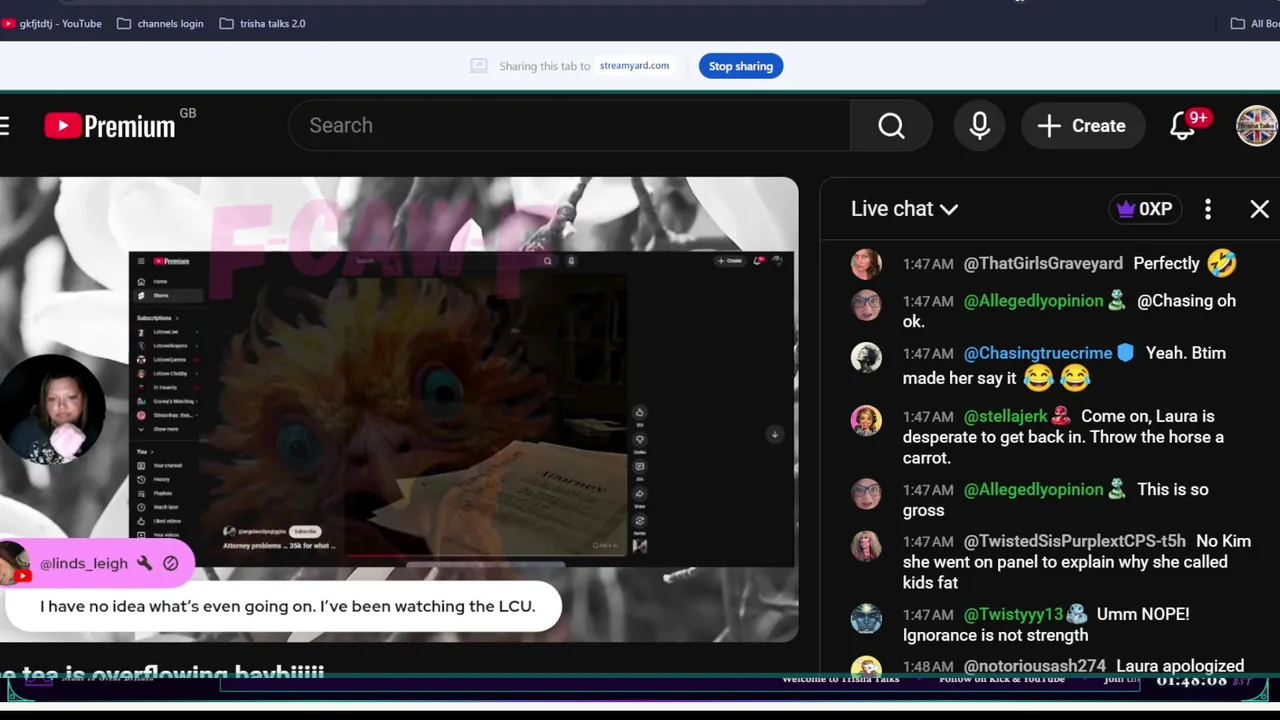Screen dimensions: 1280x720
Task: Open live chat three-dot options menu
Action: tap(1208, 209)
